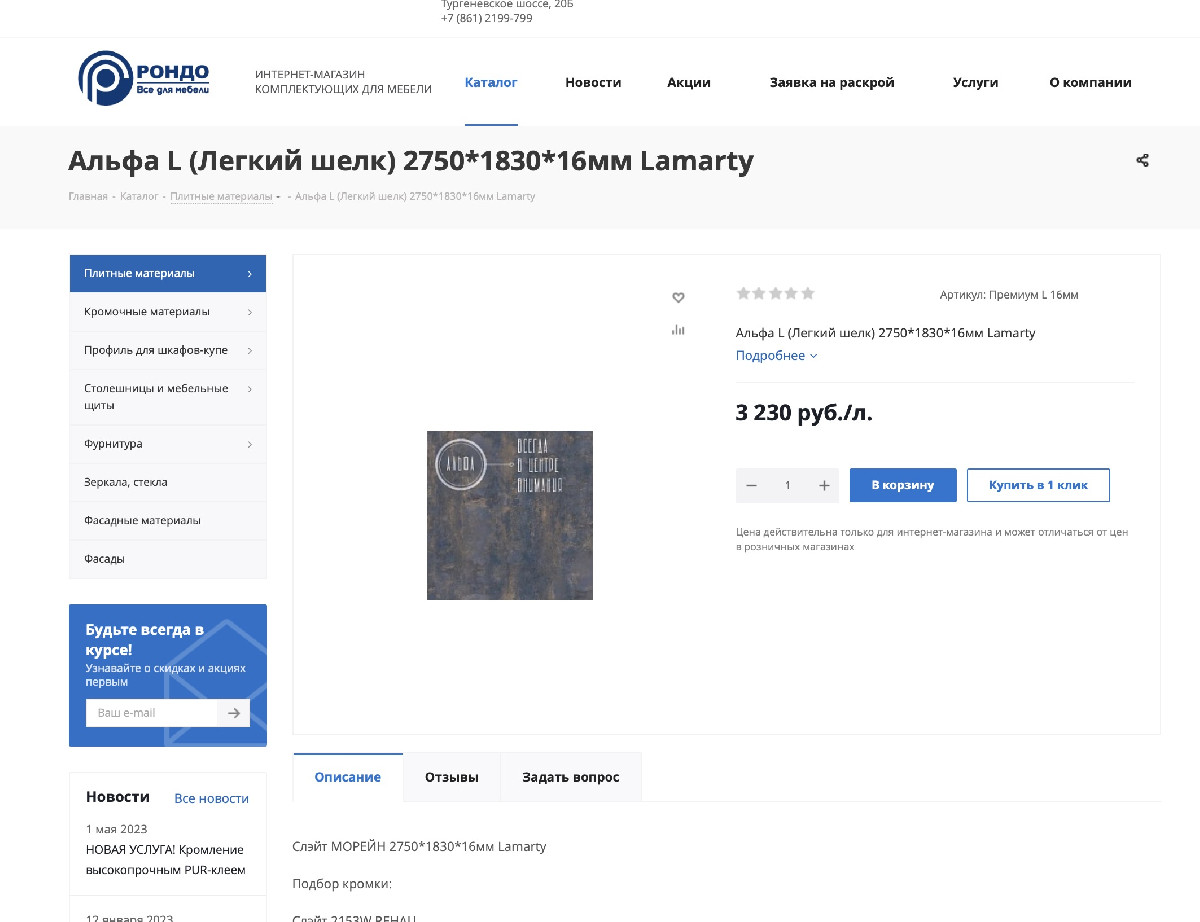The height and width of the screenshot is (922, 1200).
Task: Click the Ваш e-mail input field
Action: click(152, 713)
